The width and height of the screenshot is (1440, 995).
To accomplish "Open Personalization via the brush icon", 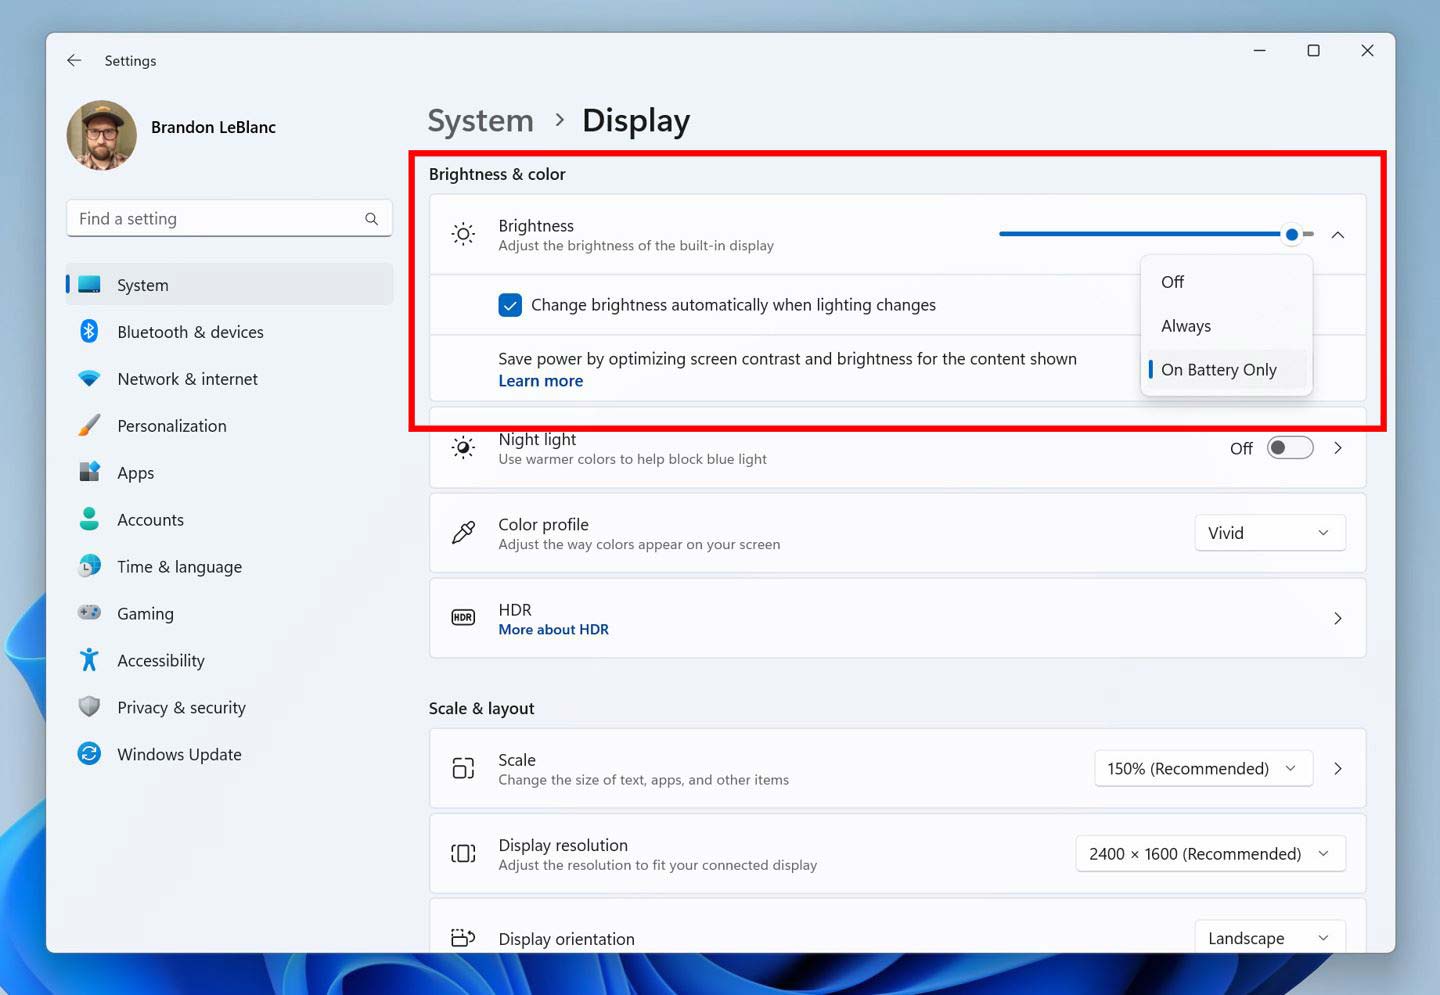I will tap(89, 425).
